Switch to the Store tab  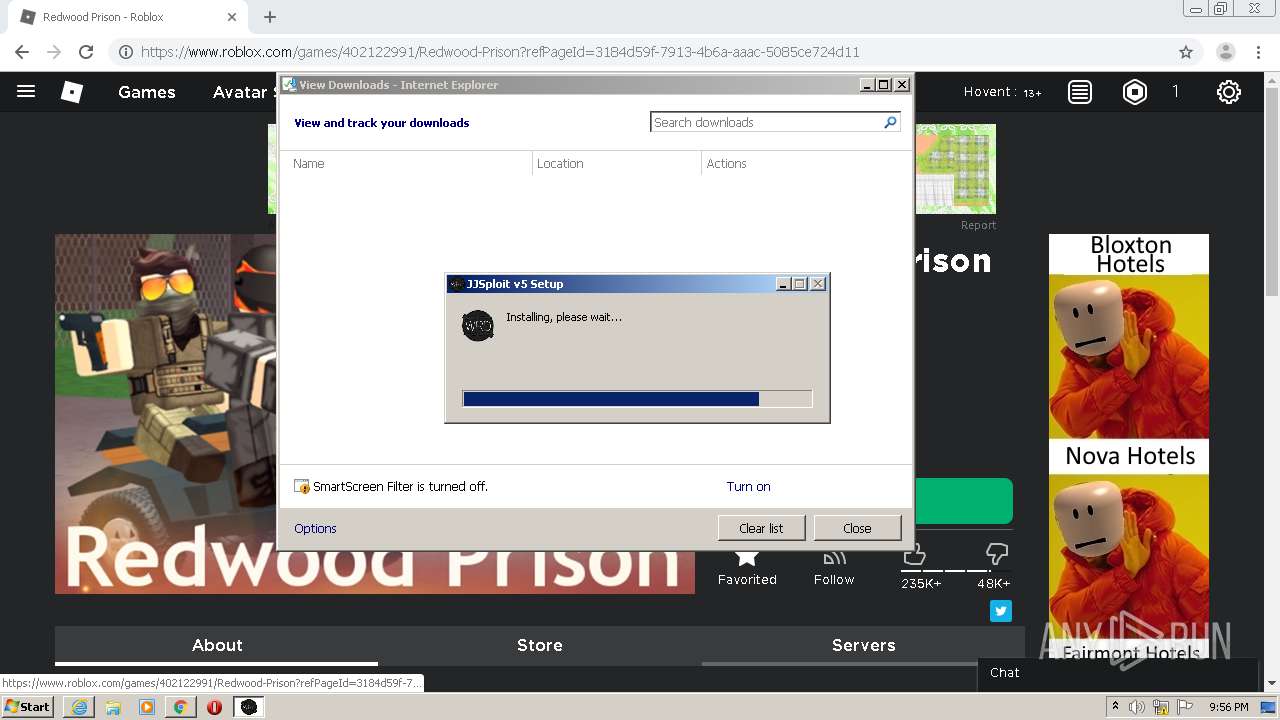(540, 645)
